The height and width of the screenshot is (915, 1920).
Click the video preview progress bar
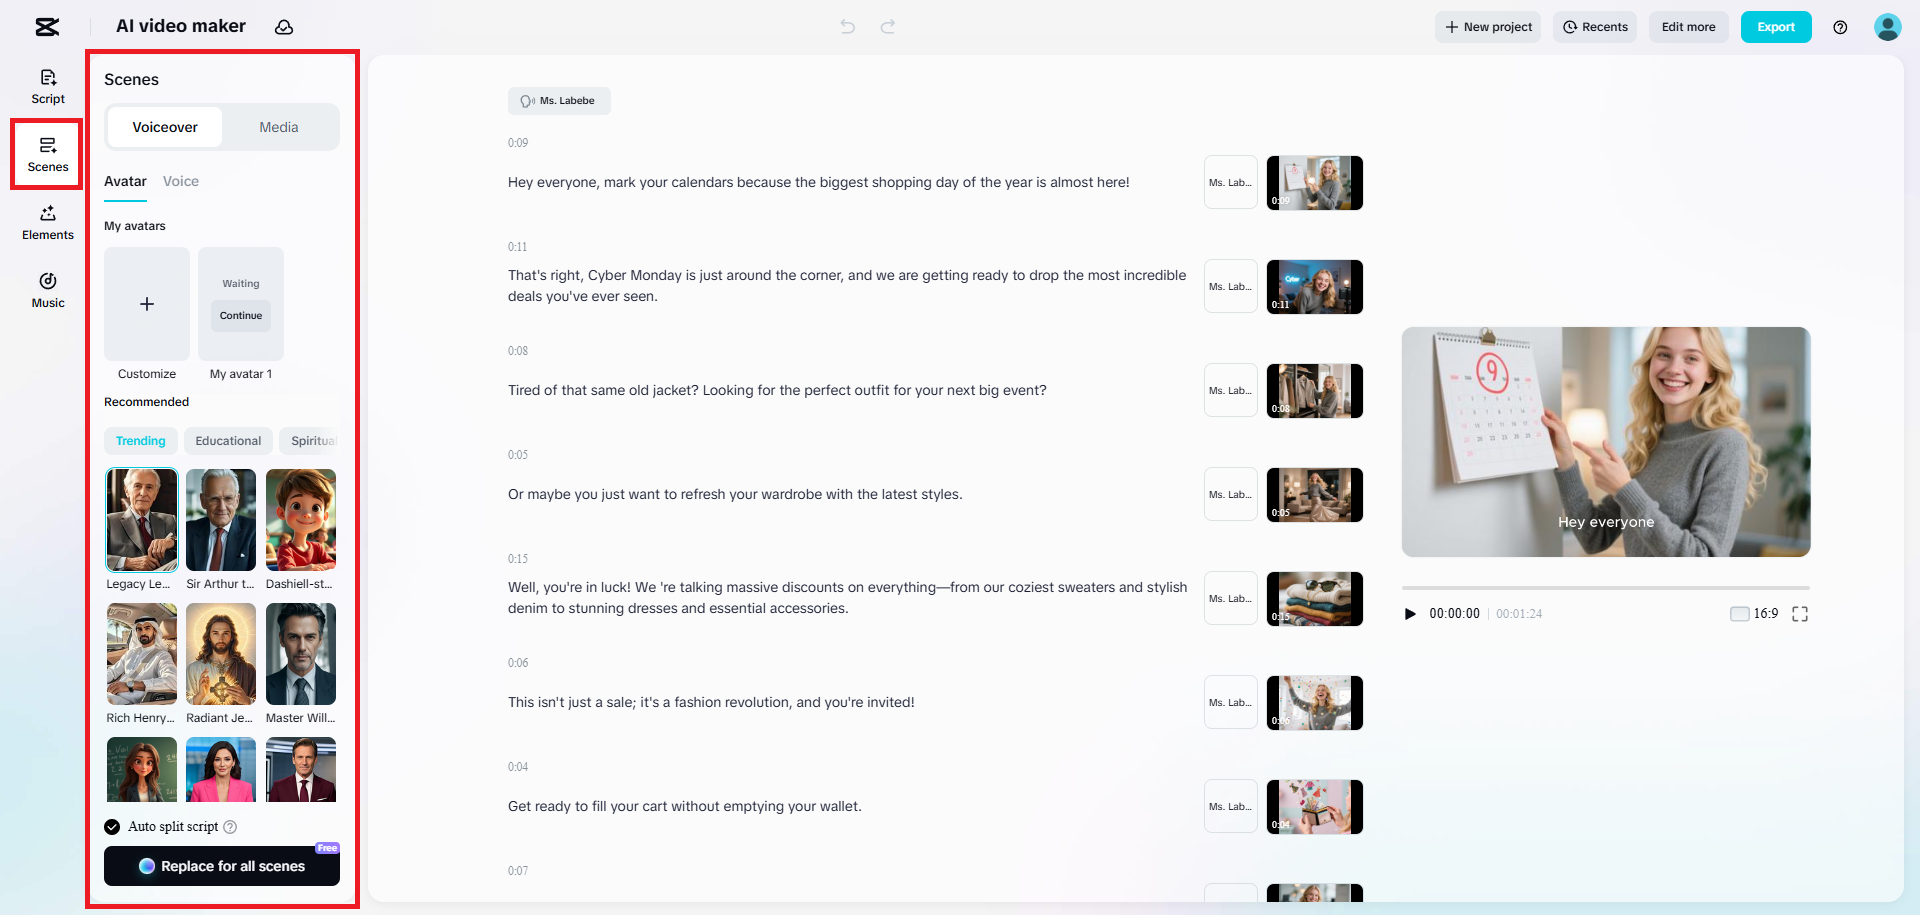[x=1606, y=588]
